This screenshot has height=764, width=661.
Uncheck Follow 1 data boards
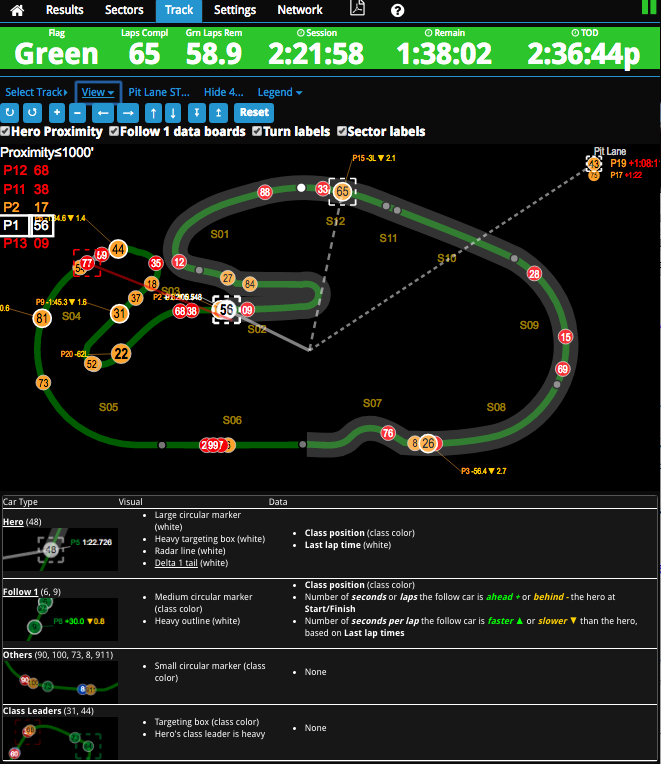(114, 132)
